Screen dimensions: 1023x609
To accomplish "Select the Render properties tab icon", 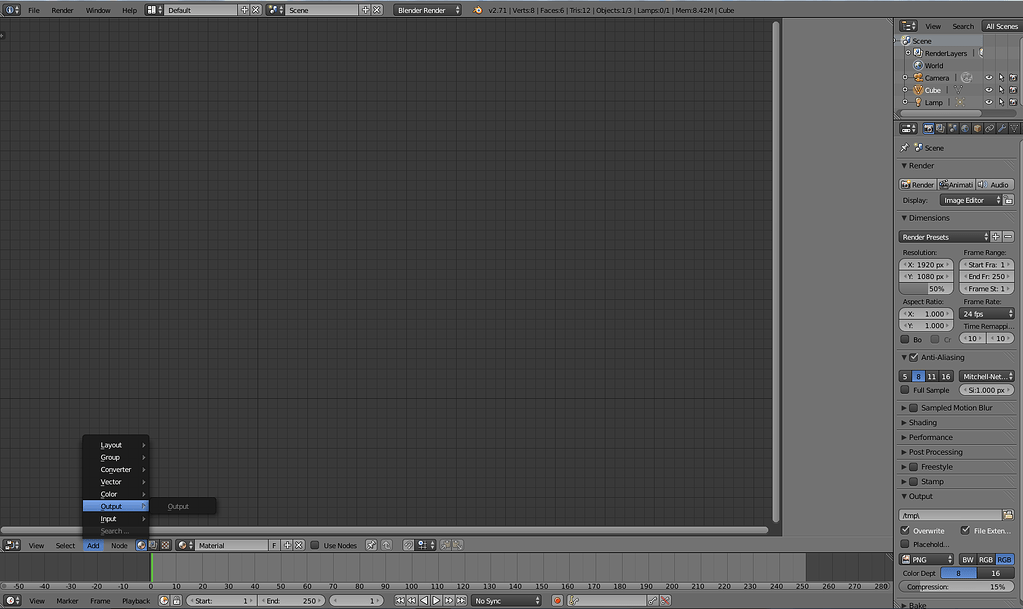I will [928, 129].
